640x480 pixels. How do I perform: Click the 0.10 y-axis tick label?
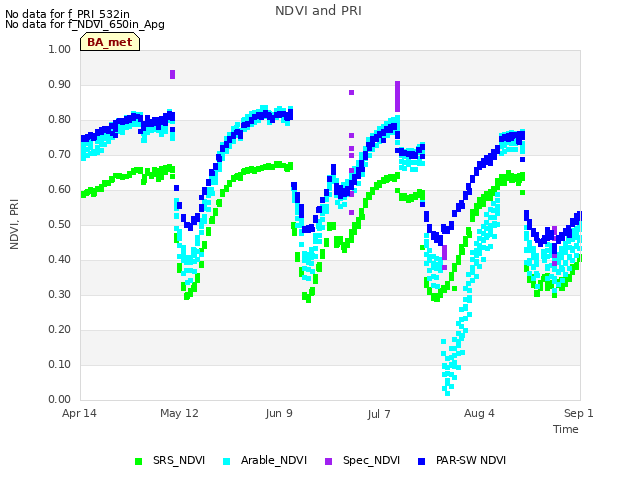click(60, 364)
